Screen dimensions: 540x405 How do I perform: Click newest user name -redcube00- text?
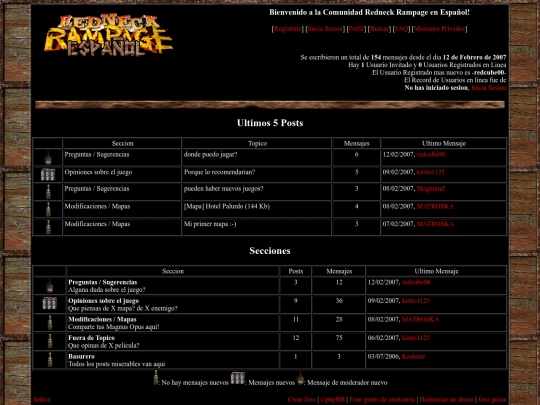(x=489, y=73)
